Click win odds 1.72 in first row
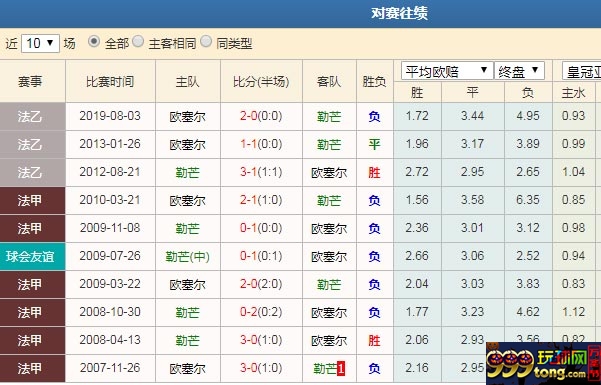The height and width of the screenshot is (385, 601). point(417,116)
